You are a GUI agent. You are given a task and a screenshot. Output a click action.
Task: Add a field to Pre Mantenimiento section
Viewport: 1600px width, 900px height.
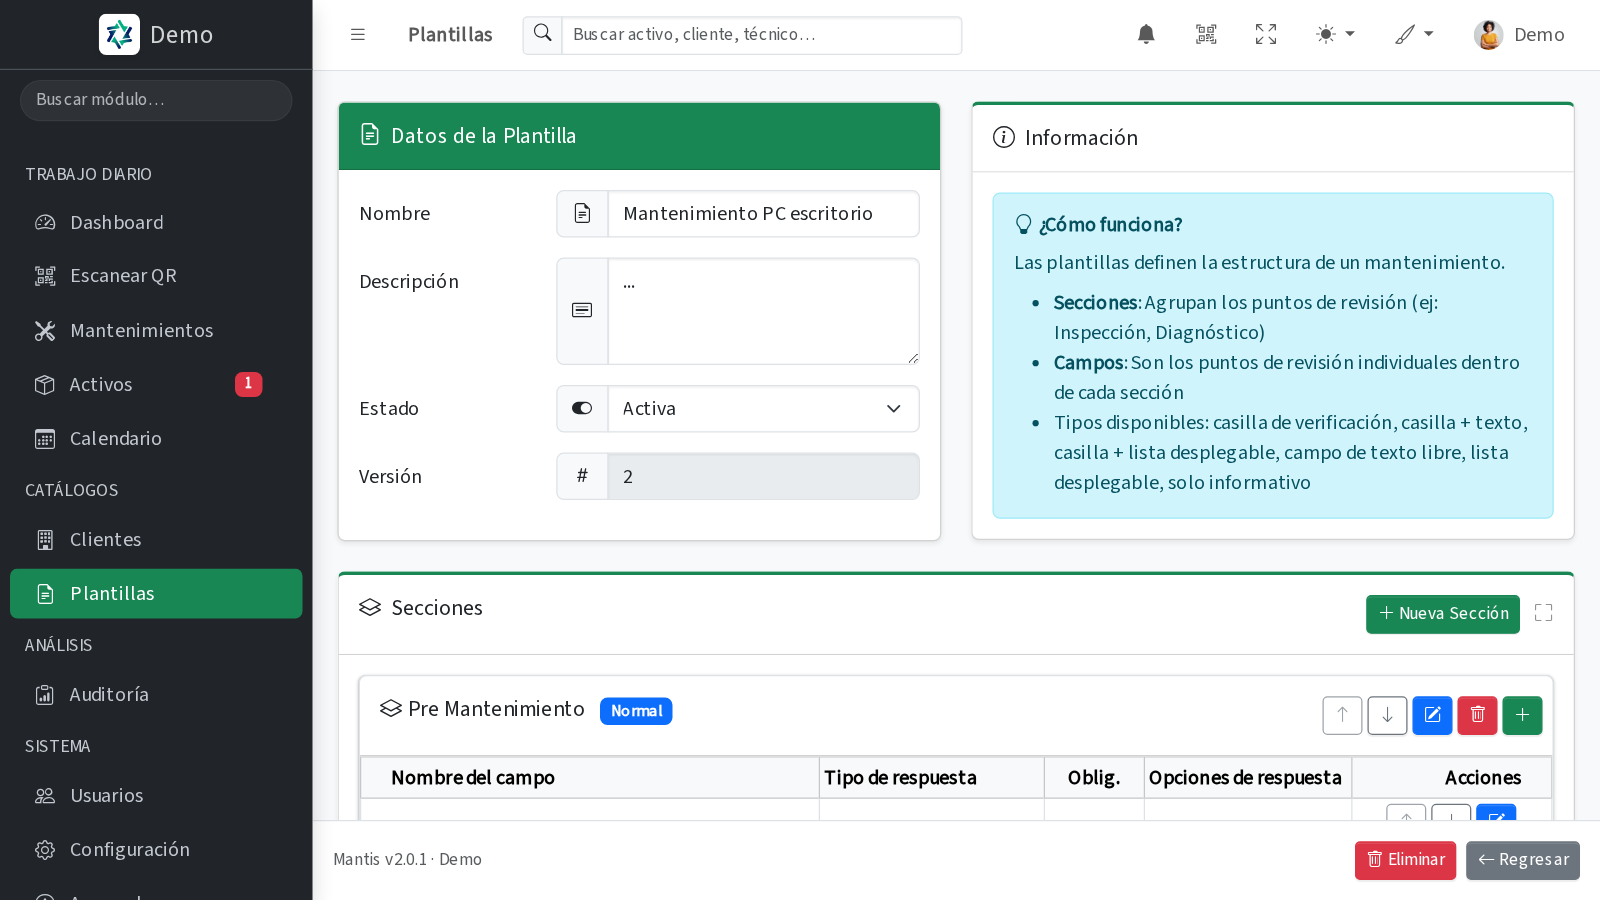point(1522,715)
